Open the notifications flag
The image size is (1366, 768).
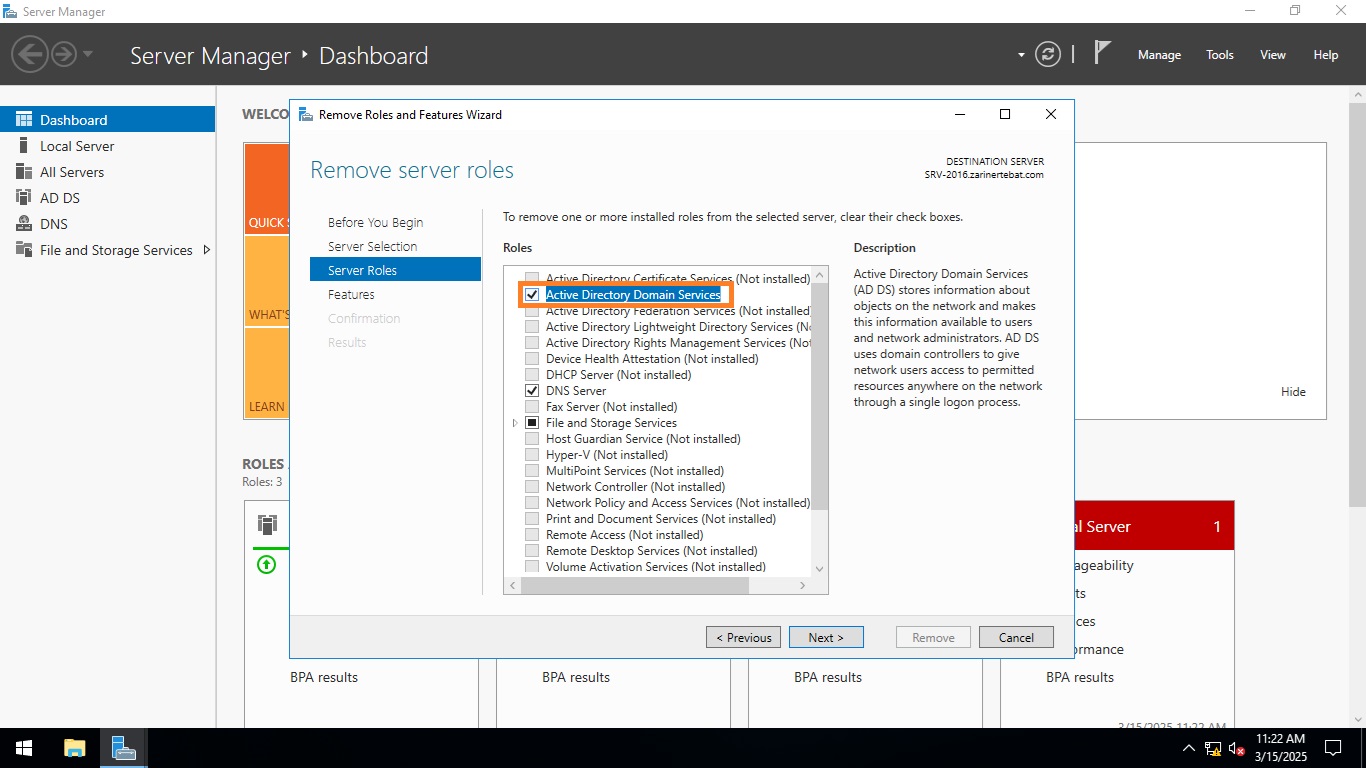point(1102,53)
